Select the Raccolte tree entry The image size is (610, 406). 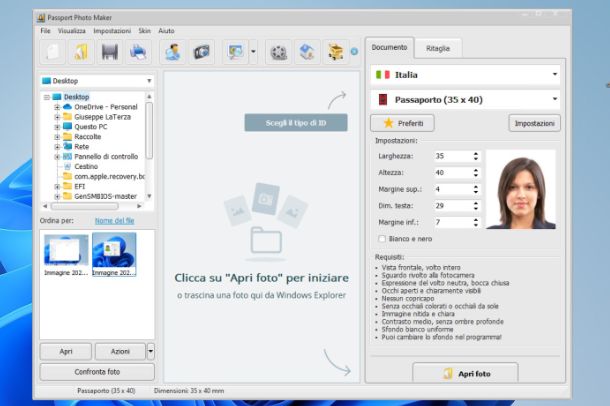pos(88,137)
